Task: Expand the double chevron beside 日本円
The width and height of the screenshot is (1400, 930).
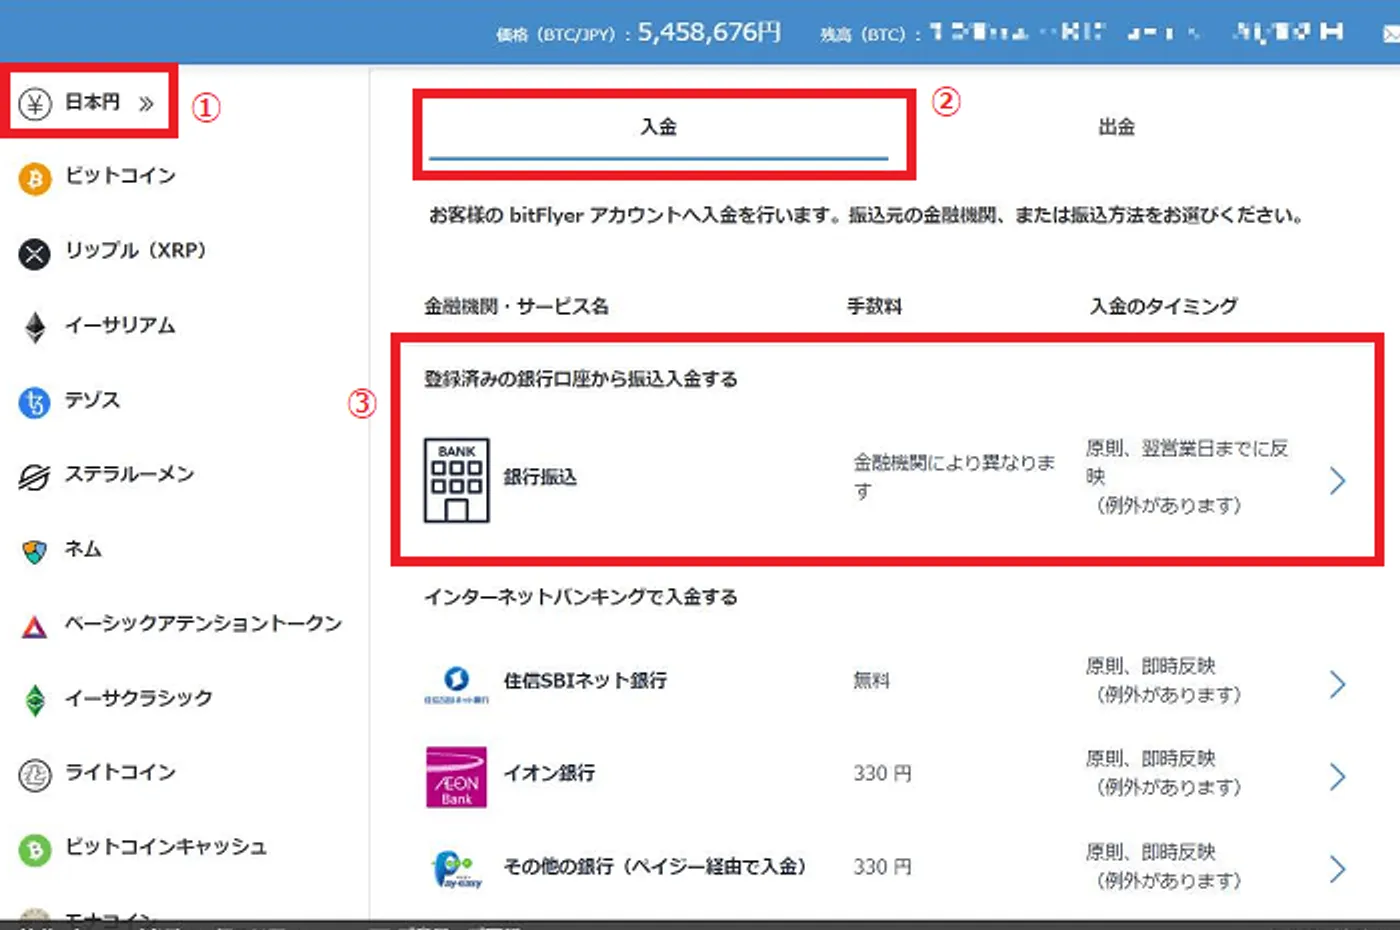Action: pos(146,103)
